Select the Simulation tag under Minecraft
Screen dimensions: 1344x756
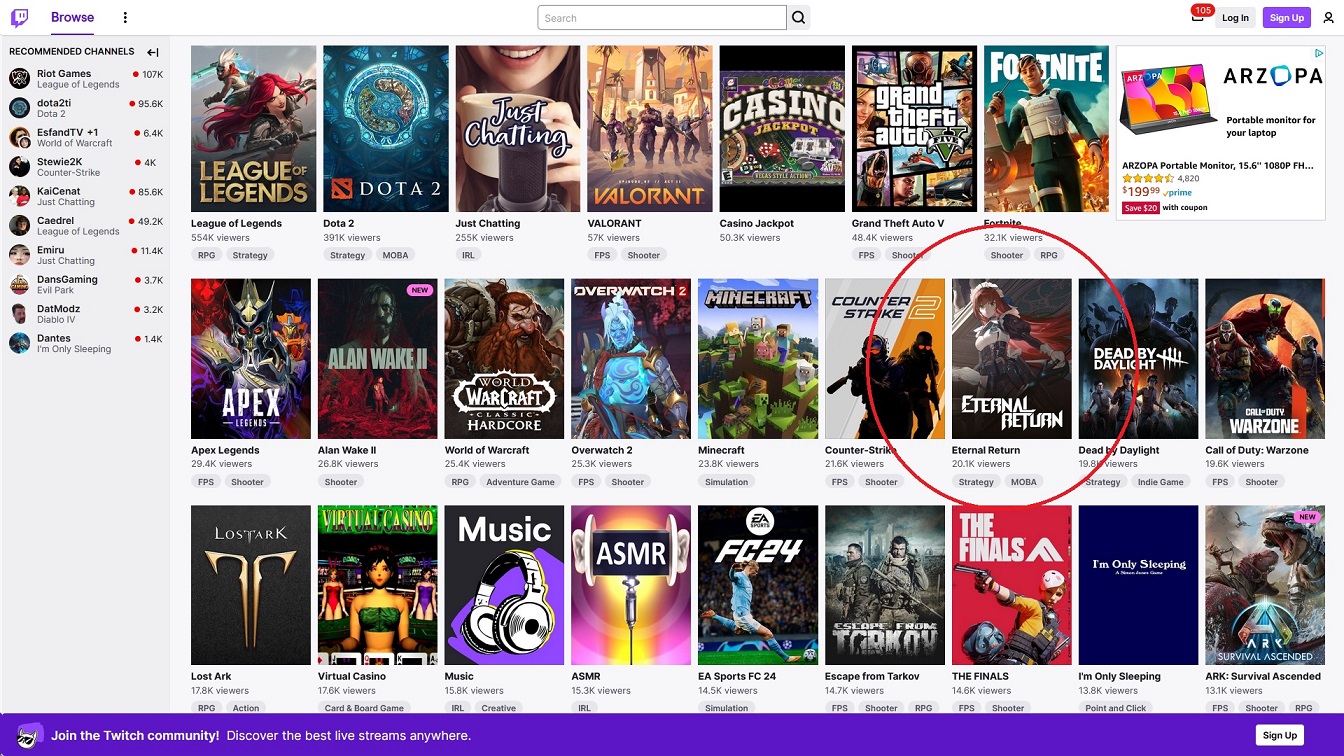(x=727, y=482)
